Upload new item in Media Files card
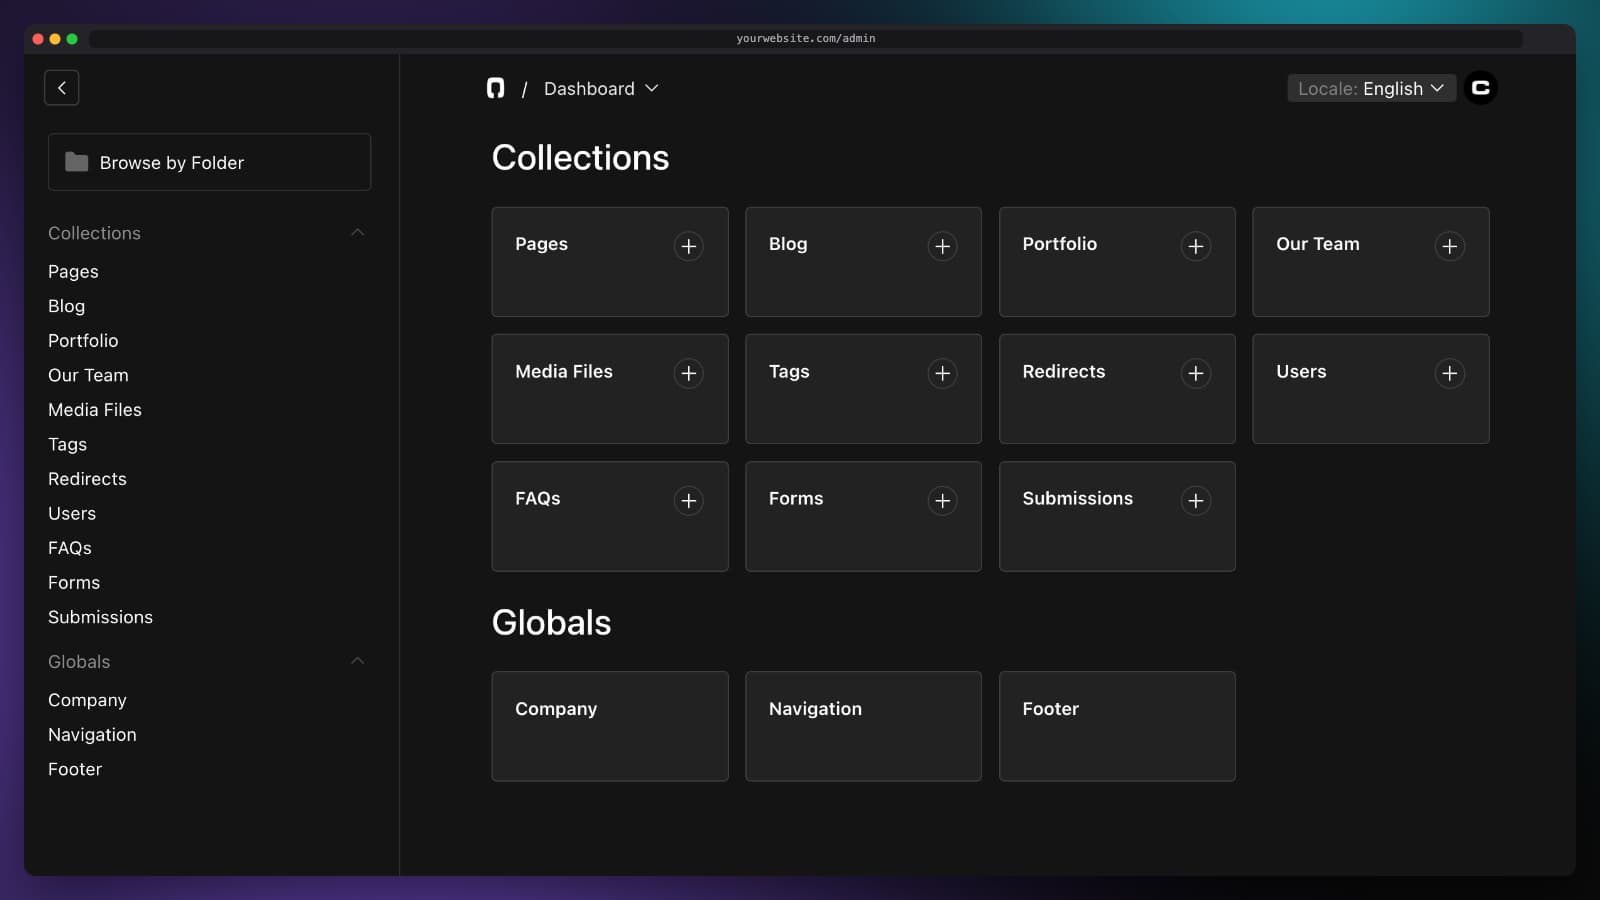This screenshot has height=900, width=1600. click(688, 373)
